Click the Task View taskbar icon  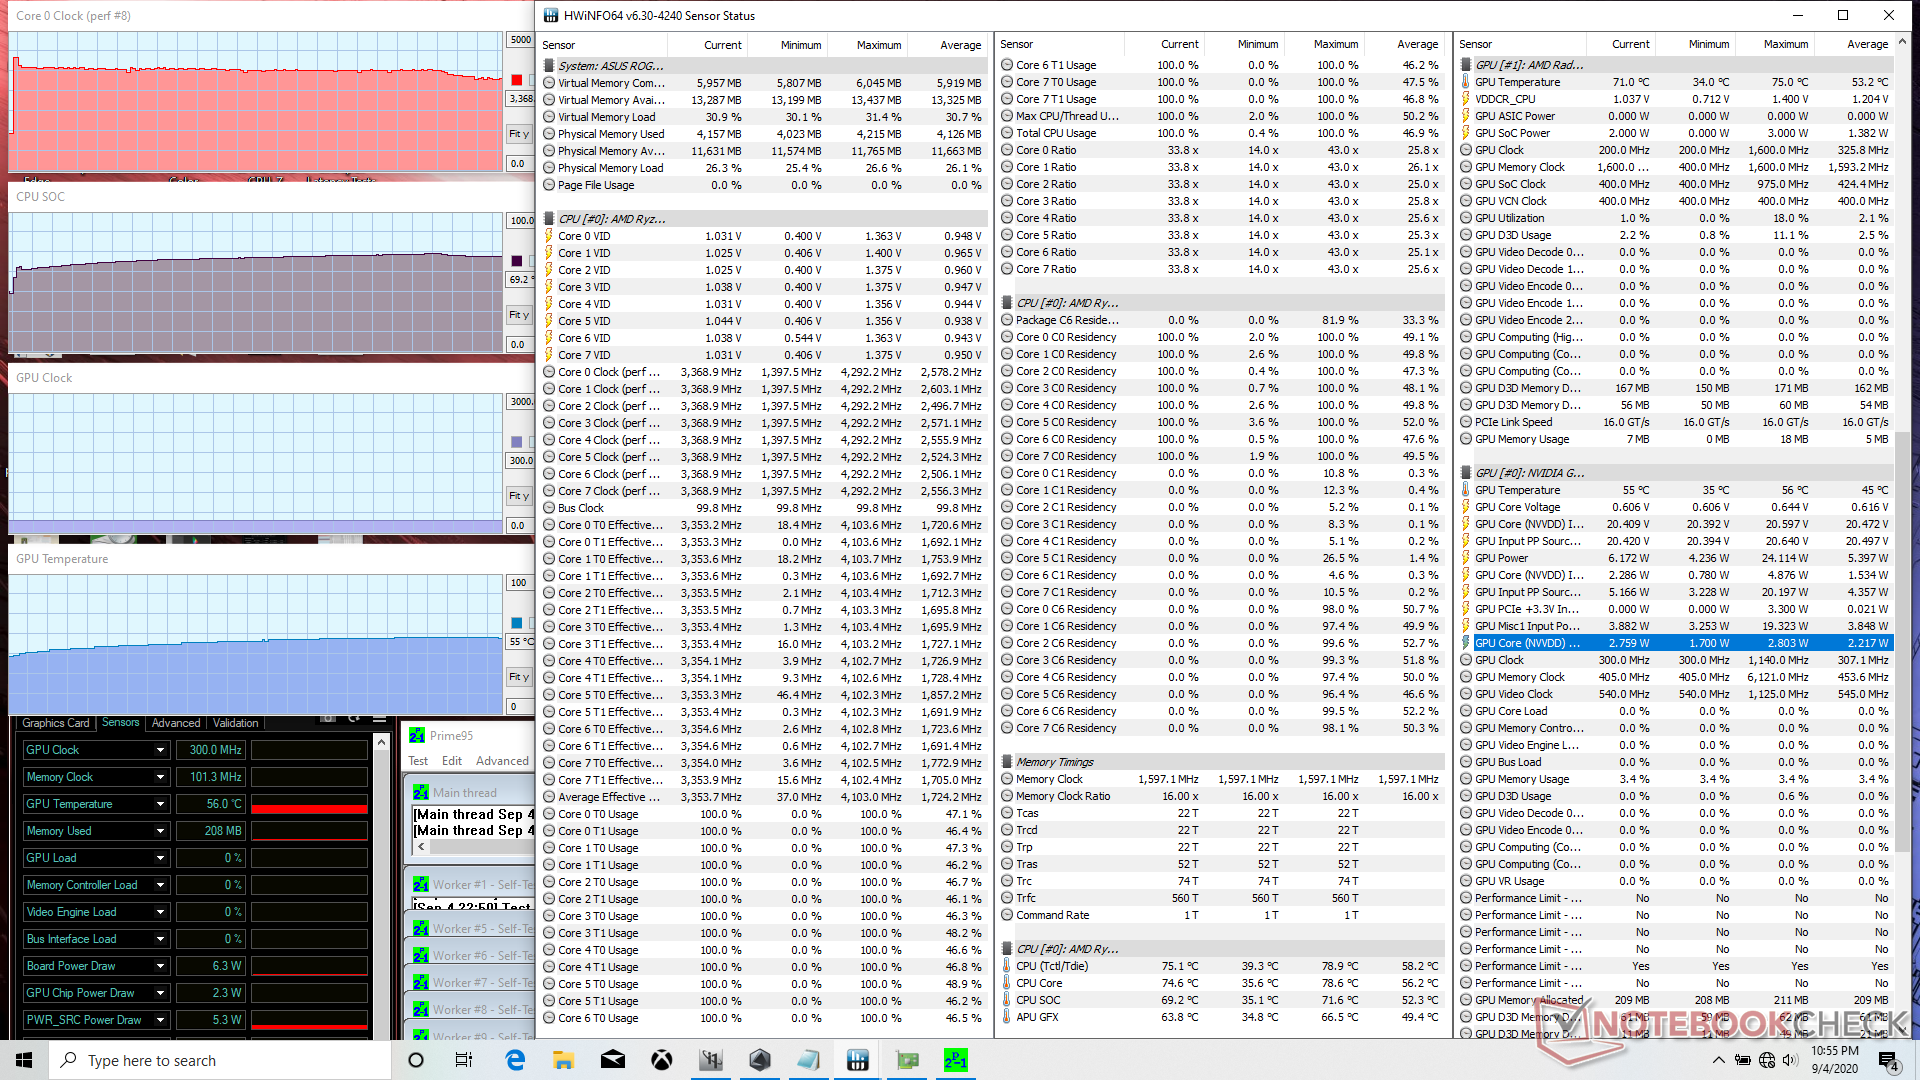pyautogui.click(x=464, y=1060)
